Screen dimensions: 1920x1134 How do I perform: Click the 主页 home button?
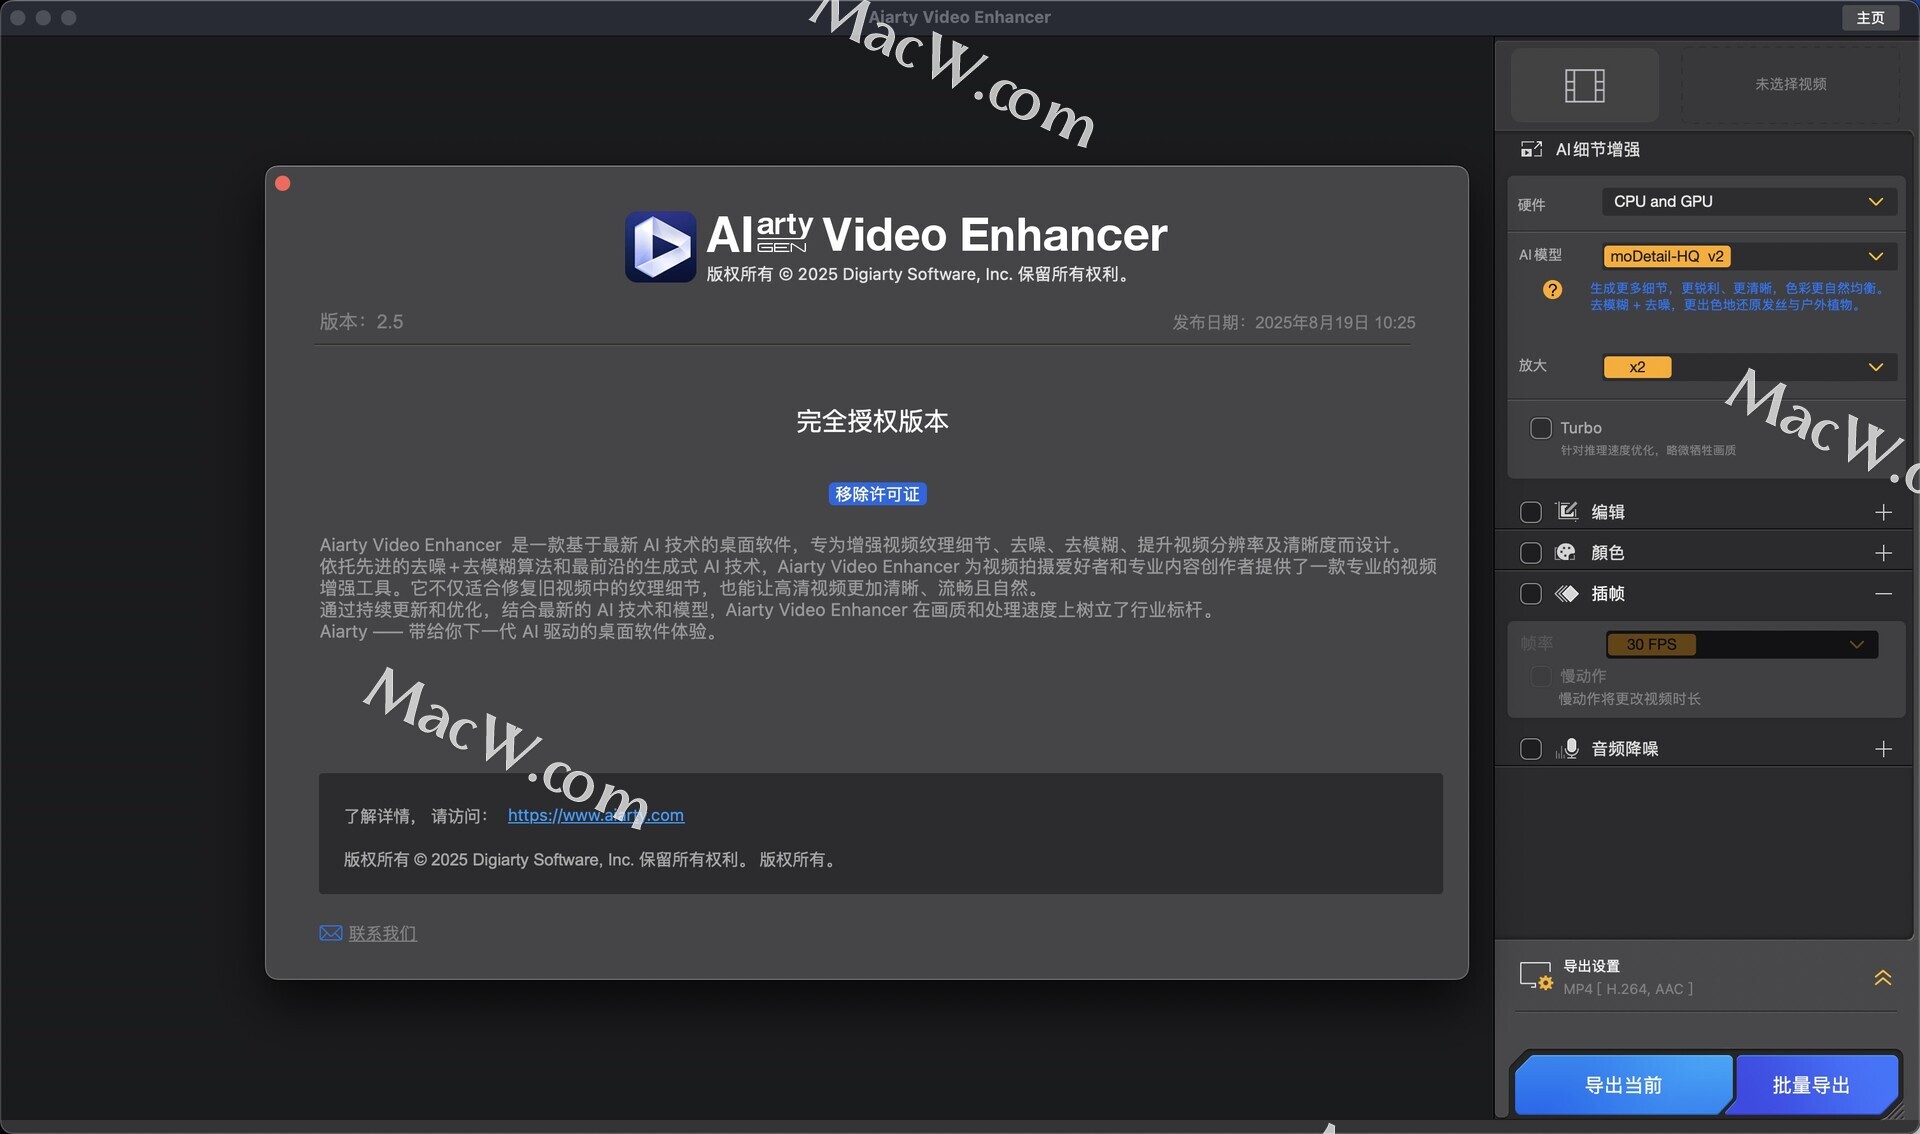(x=1870, y=18)
